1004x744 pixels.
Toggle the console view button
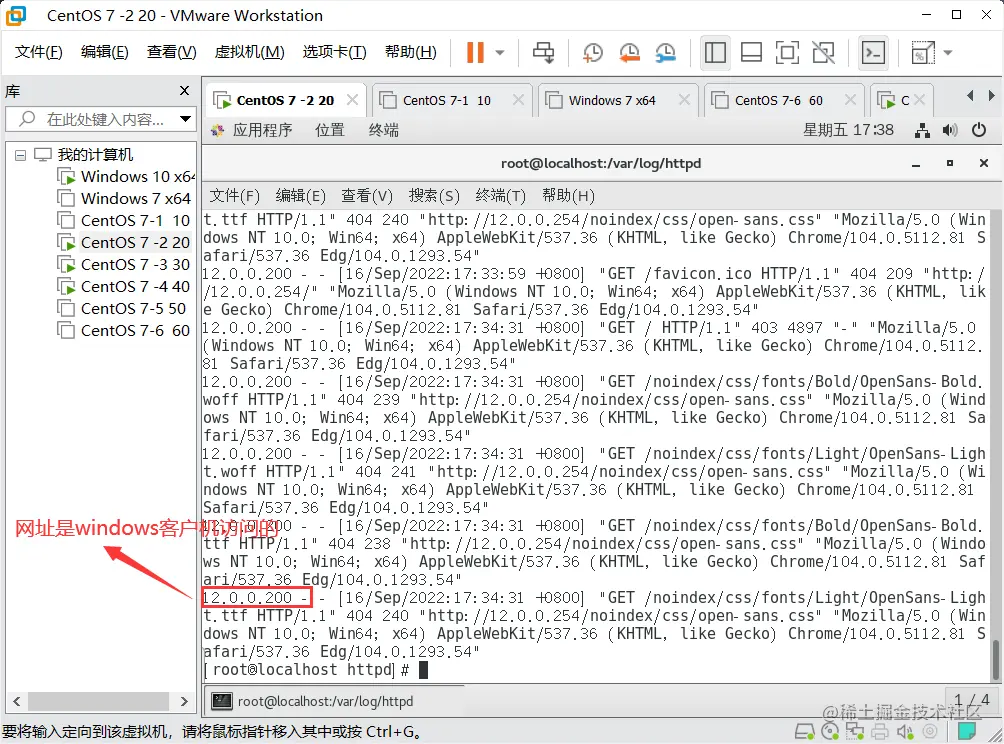tap(871, 52)
